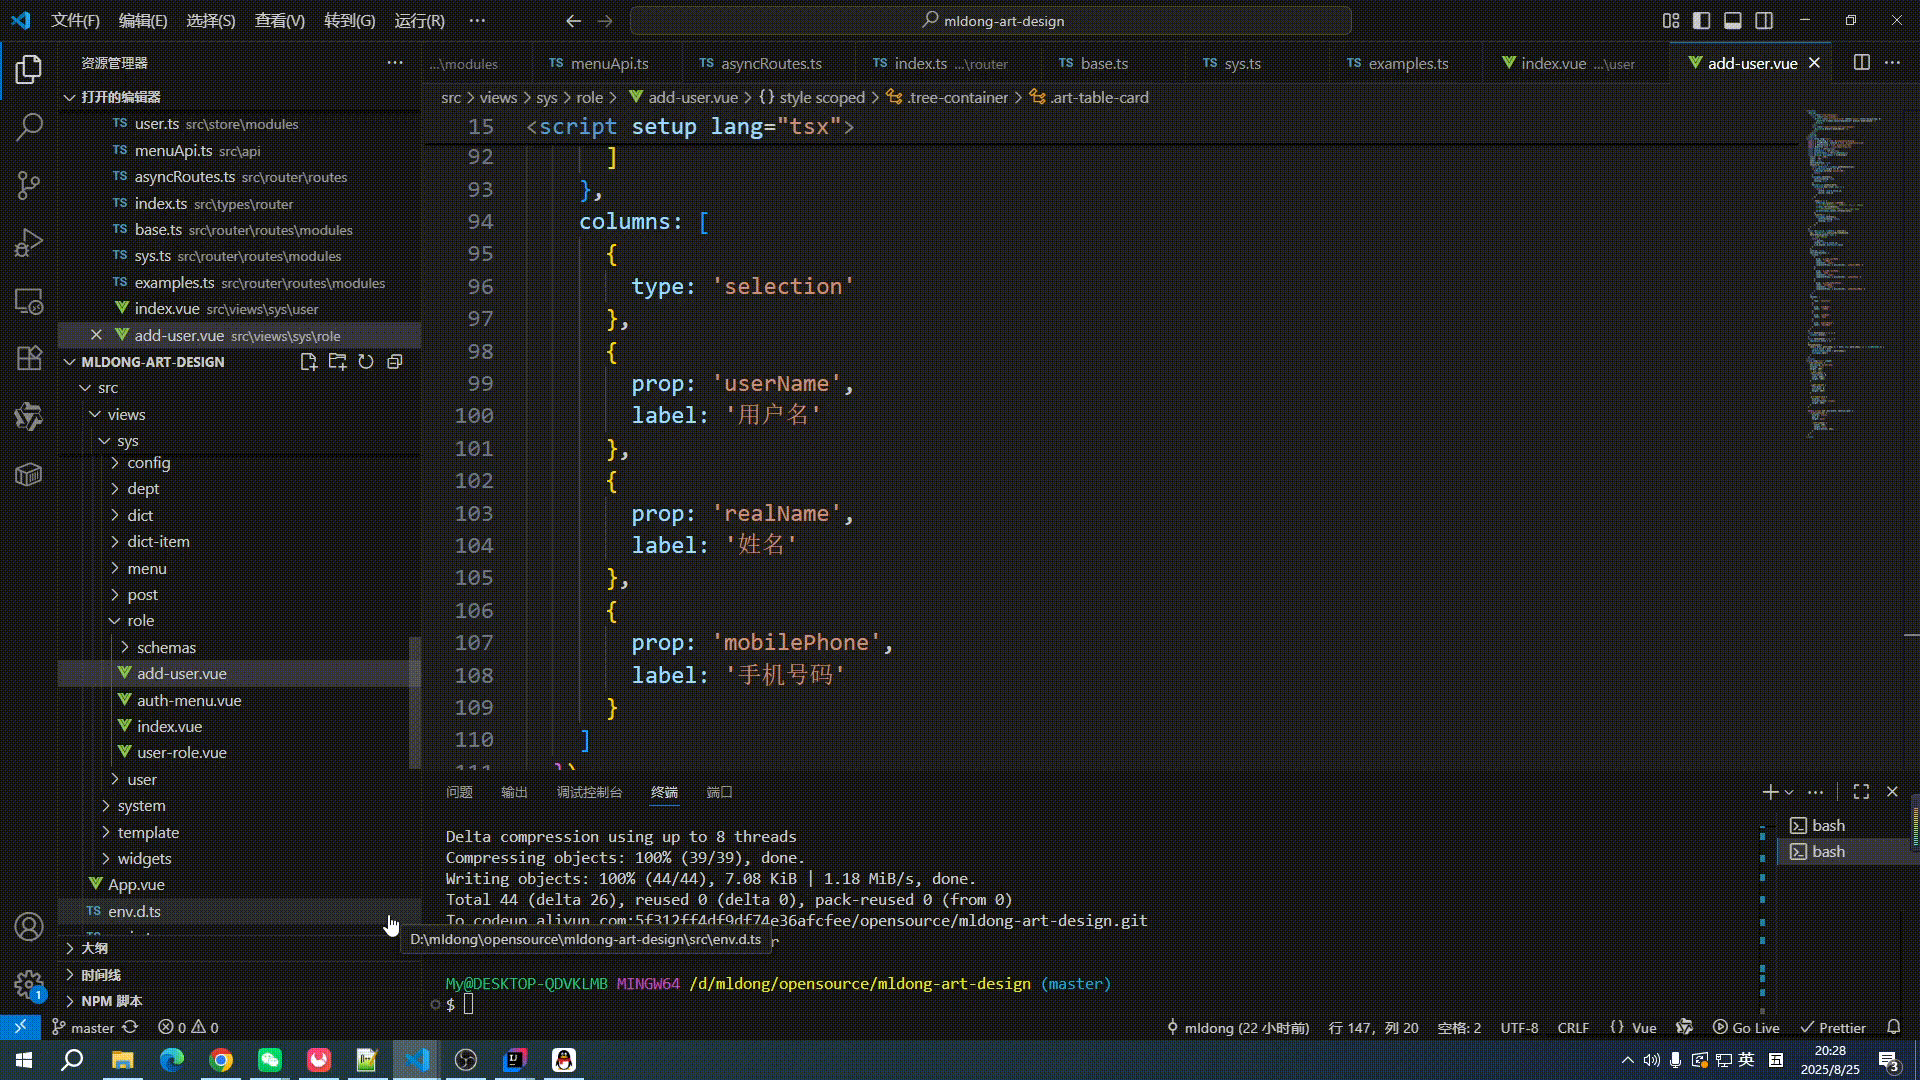The width and height of the screenshot is (1920, 1080).
Task: Refresh the explorer file tree
Action: click(x=366, y=362)
